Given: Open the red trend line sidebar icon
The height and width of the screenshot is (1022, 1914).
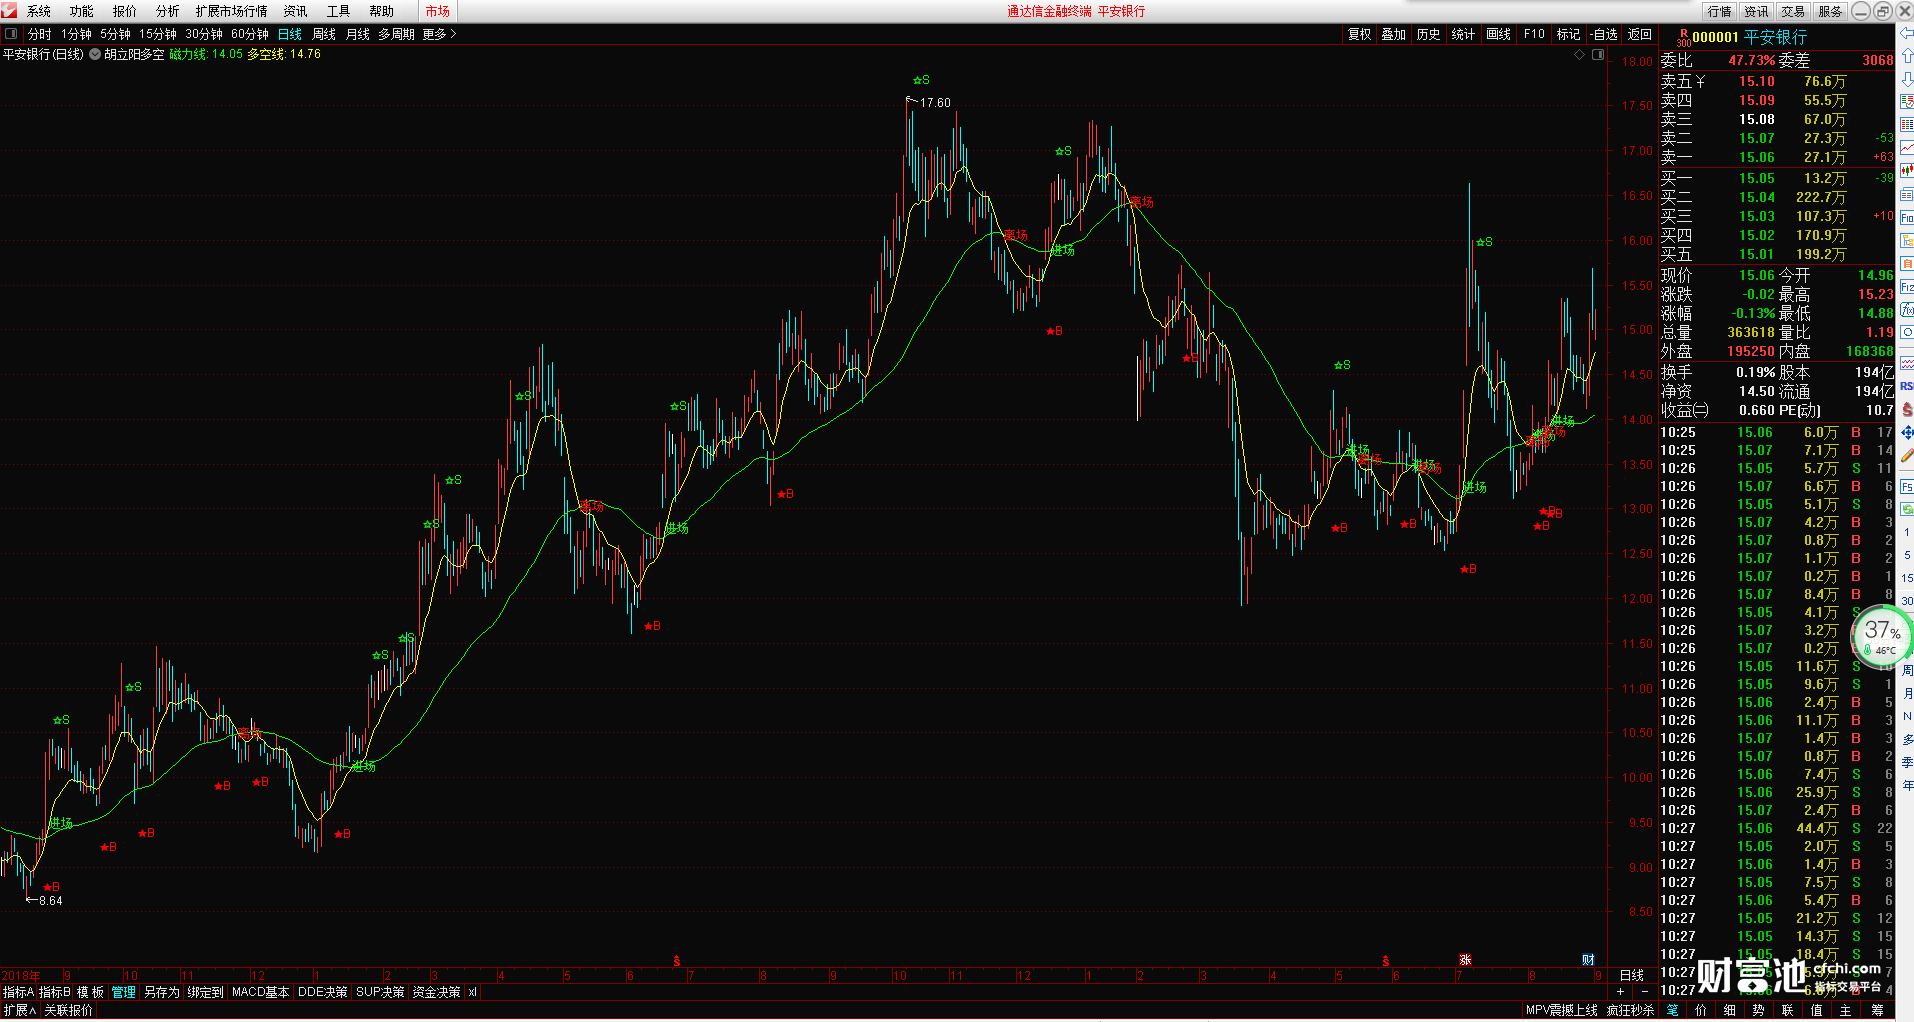Looking at the screenshot, I should (1906, 148).
